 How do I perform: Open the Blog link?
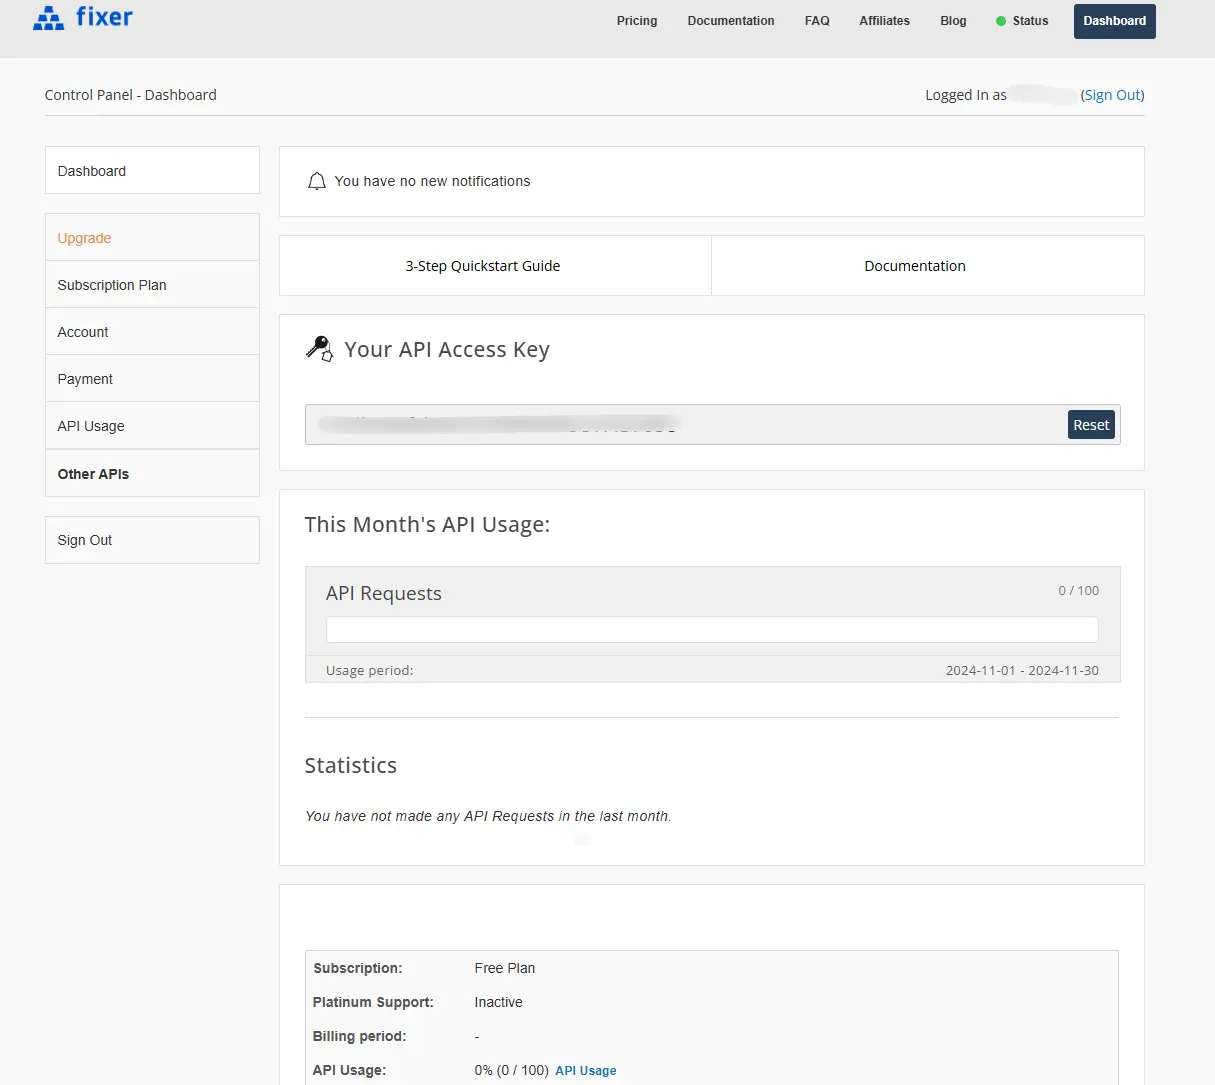(953, 21)
